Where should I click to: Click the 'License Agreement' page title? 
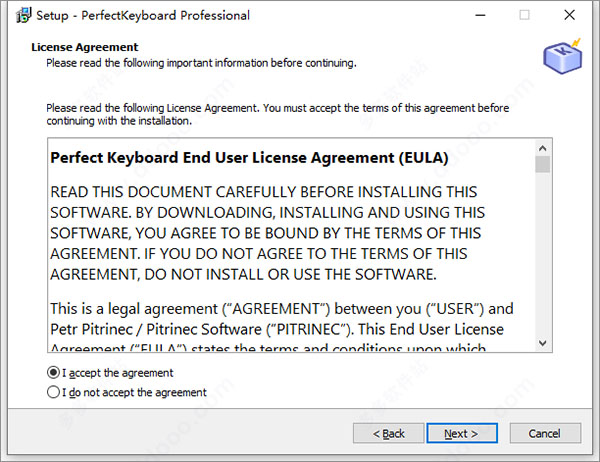[85, 47]
